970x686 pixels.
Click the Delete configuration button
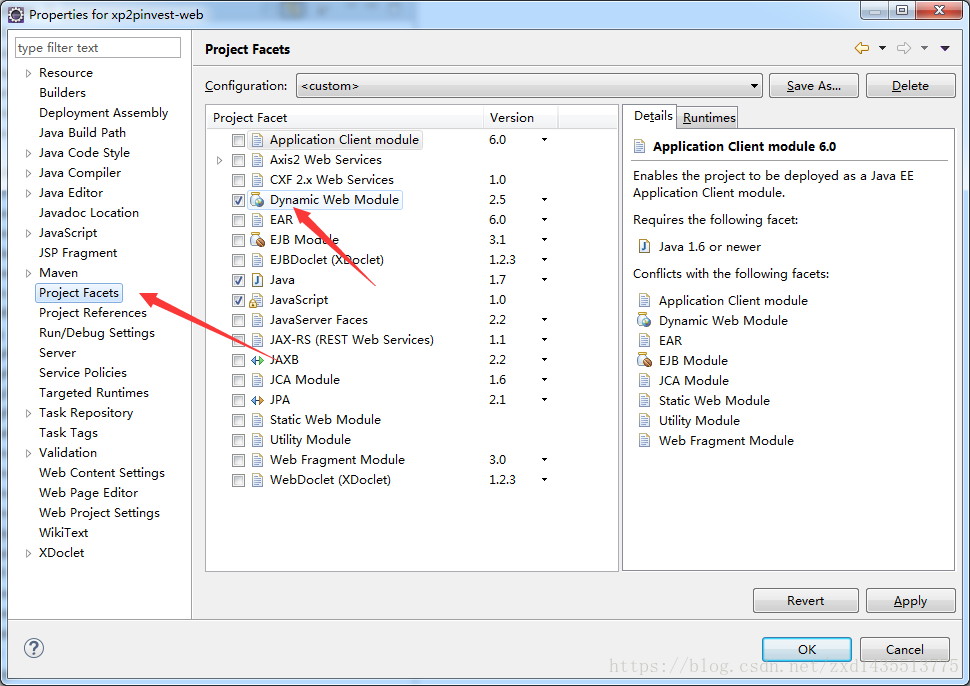coord(910,85)
